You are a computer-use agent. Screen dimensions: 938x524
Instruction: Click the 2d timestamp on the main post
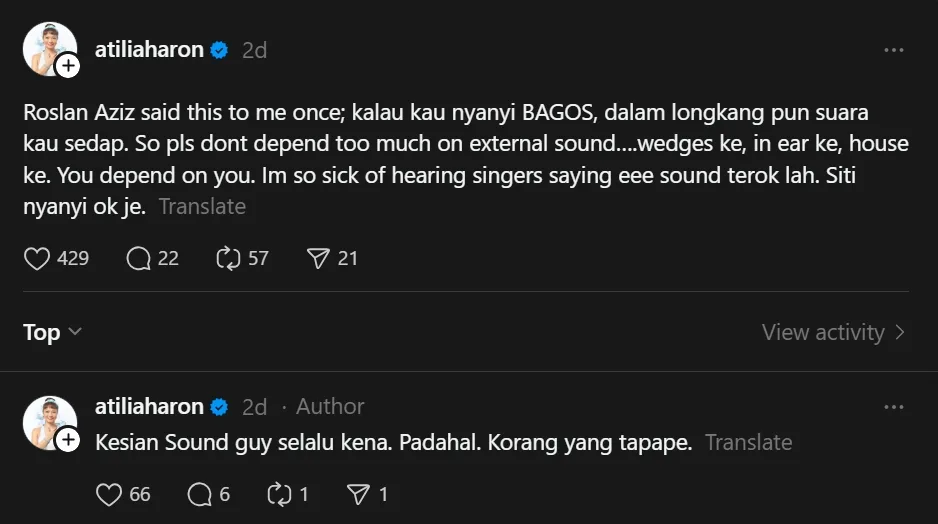pos(255,50)
